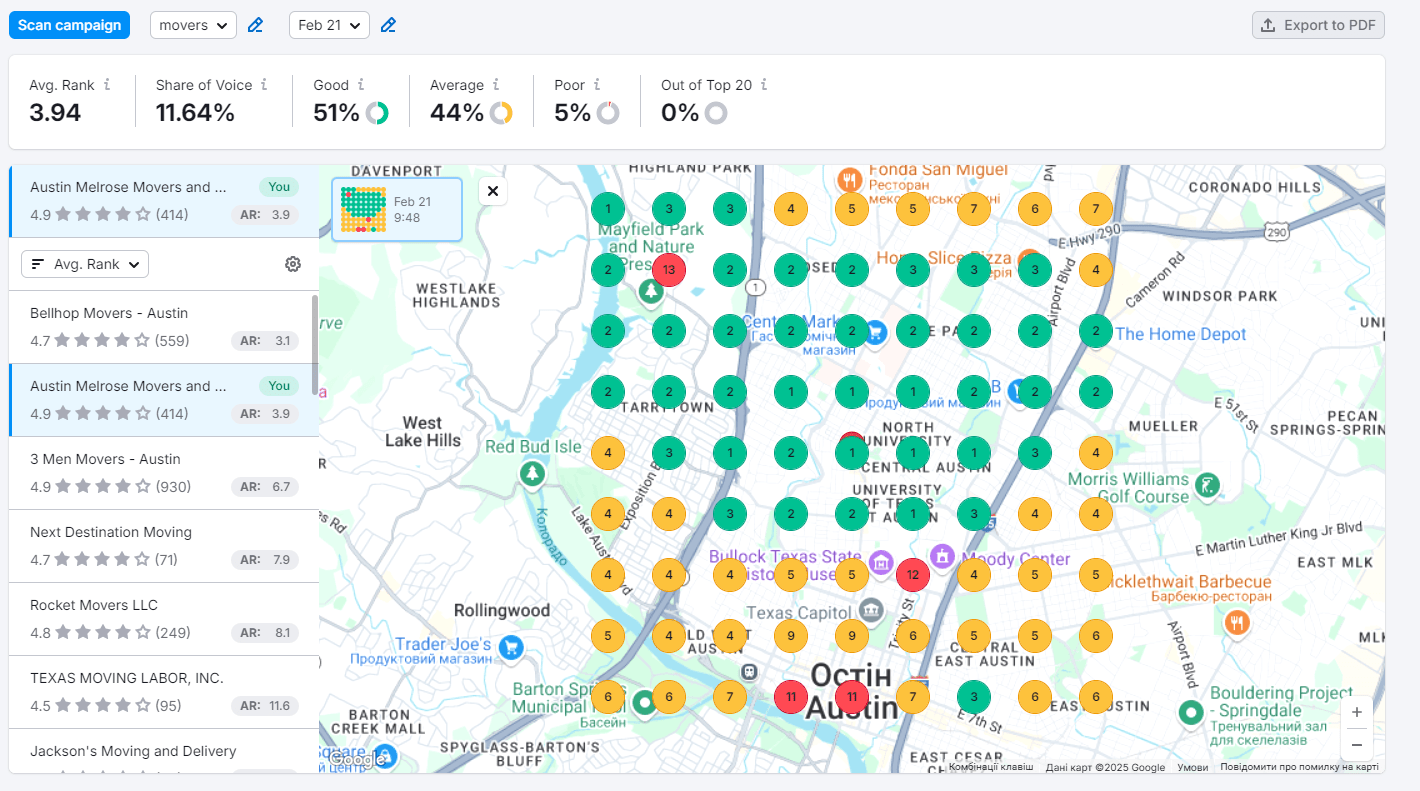Click the green Good 51% donut chart
This screenshot has height=791, width=1420.
(x=377, y=113)
